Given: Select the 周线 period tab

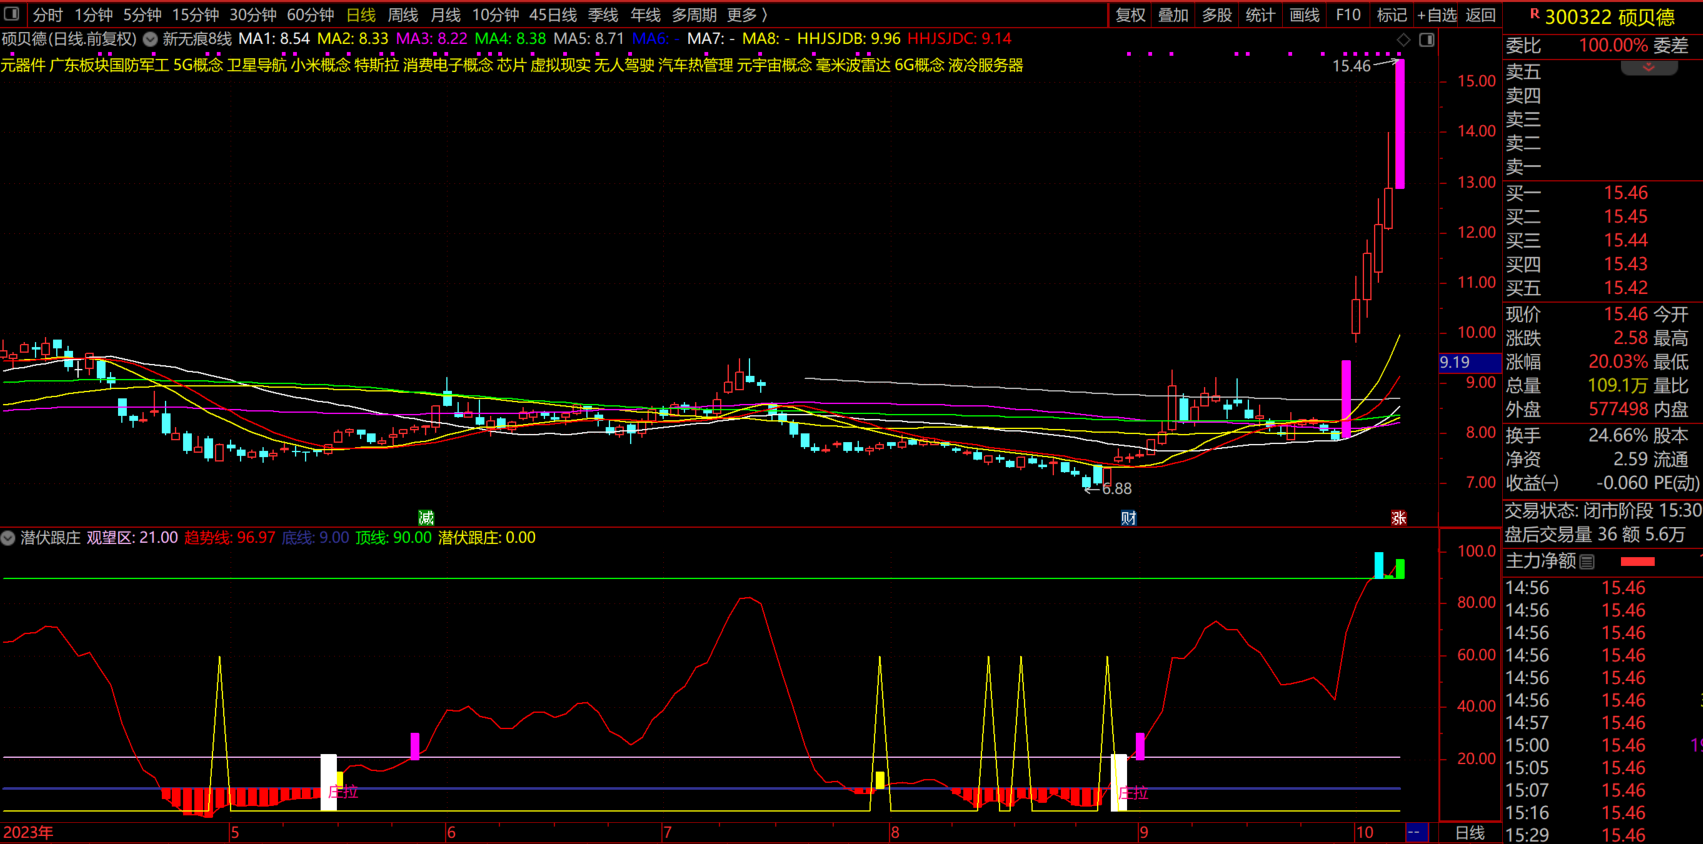Looking at the screenshot, I should (x=403, y=15).
